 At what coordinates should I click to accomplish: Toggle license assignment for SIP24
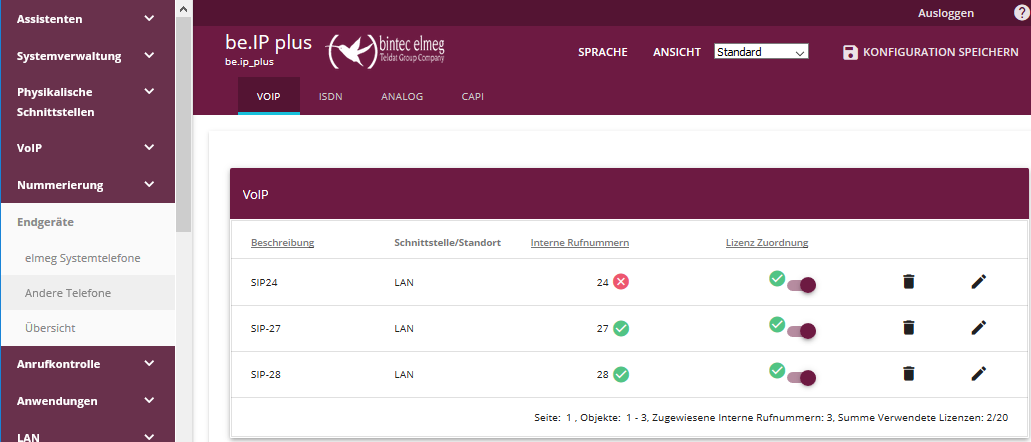pos(801,285)
